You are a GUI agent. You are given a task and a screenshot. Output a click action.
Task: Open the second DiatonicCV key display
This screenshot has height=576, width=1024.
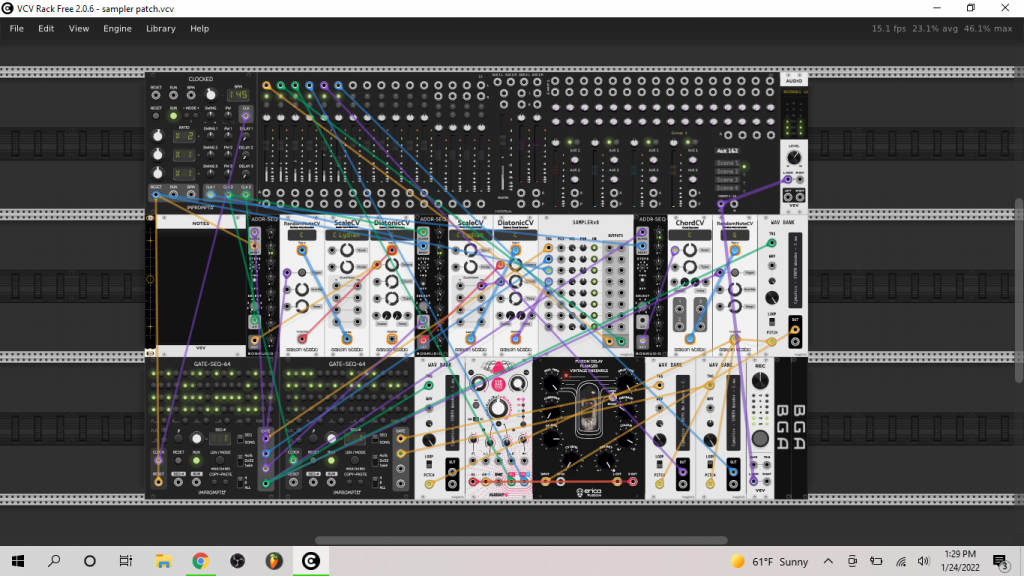point(516,235)
